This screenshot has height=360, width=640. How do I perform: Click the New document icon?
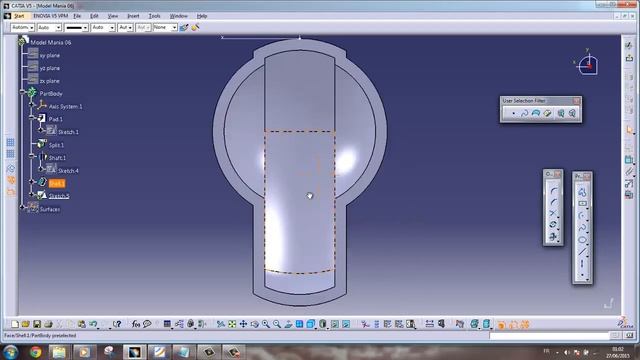pyautogui.click(x=15, y=324)
